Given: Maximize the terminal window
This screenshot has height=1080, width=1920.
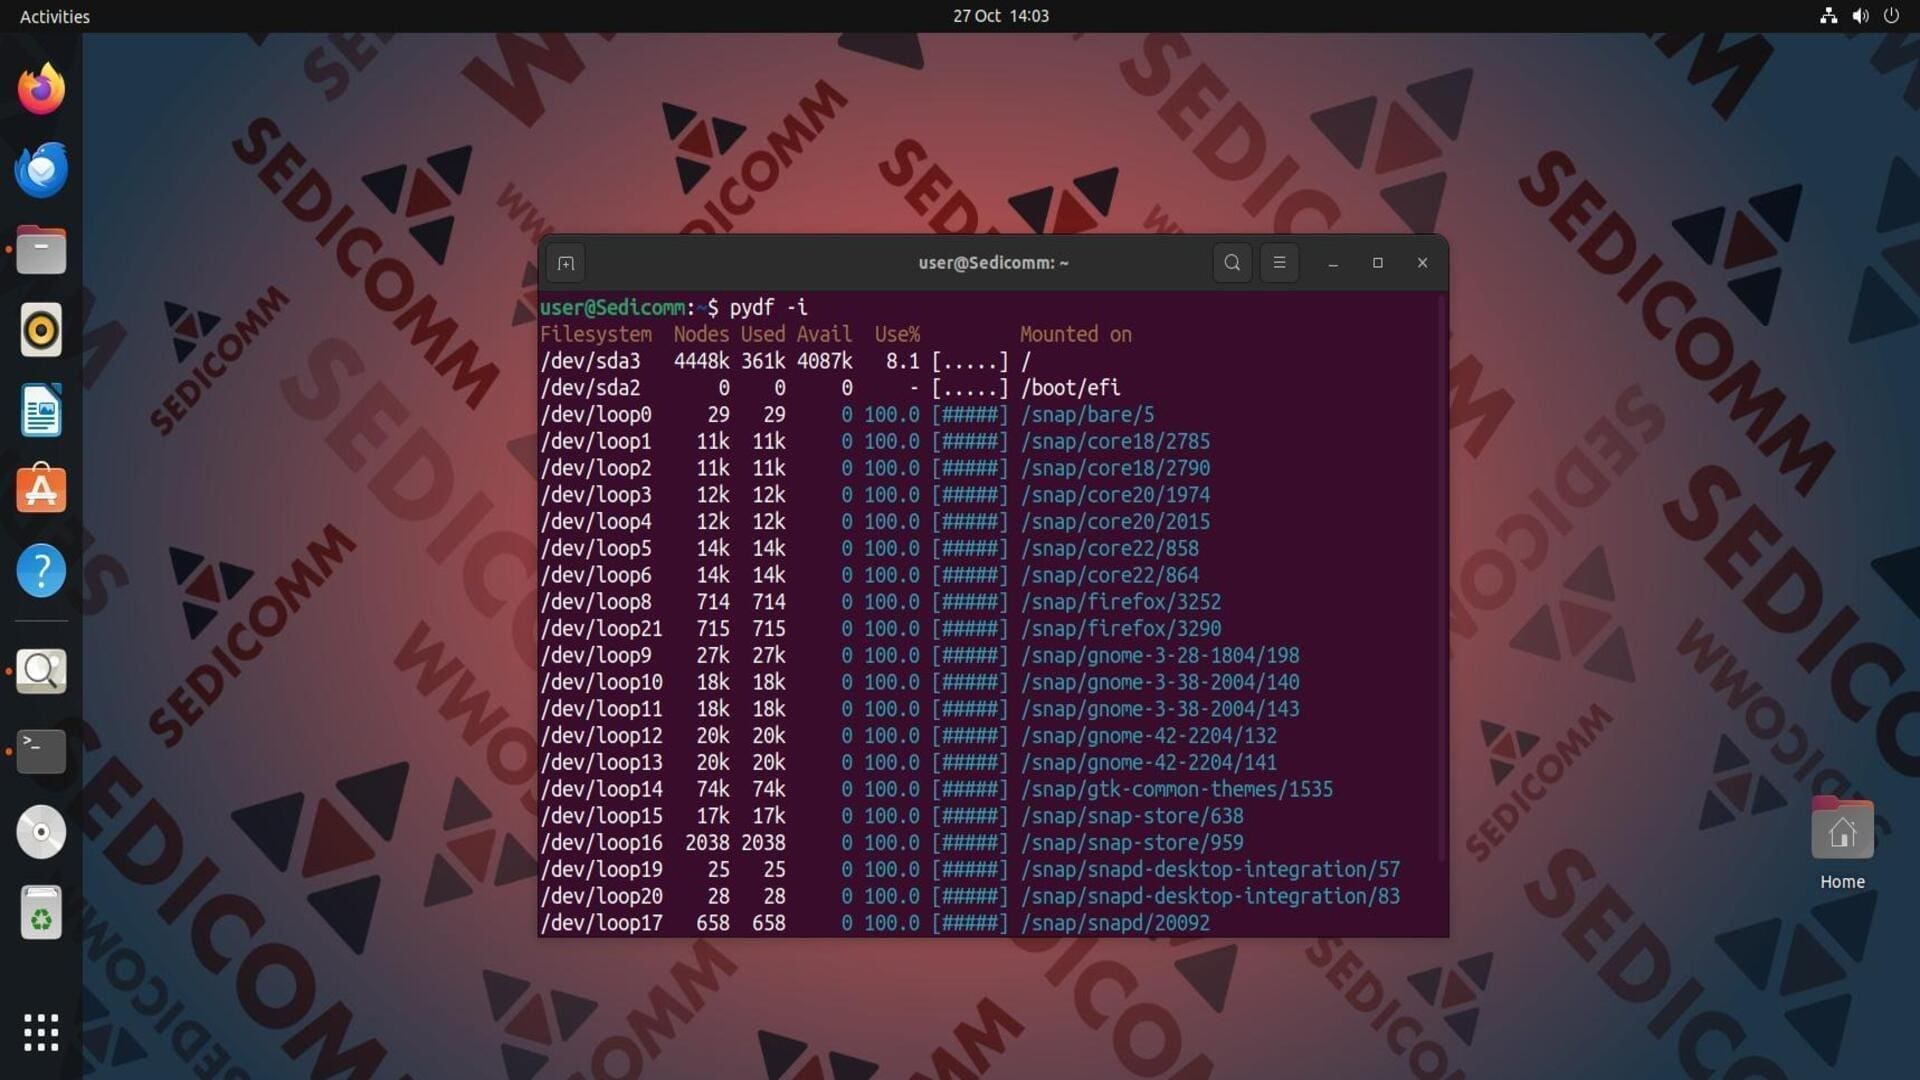Looking at the screenshot, I should click(1378, 263).
